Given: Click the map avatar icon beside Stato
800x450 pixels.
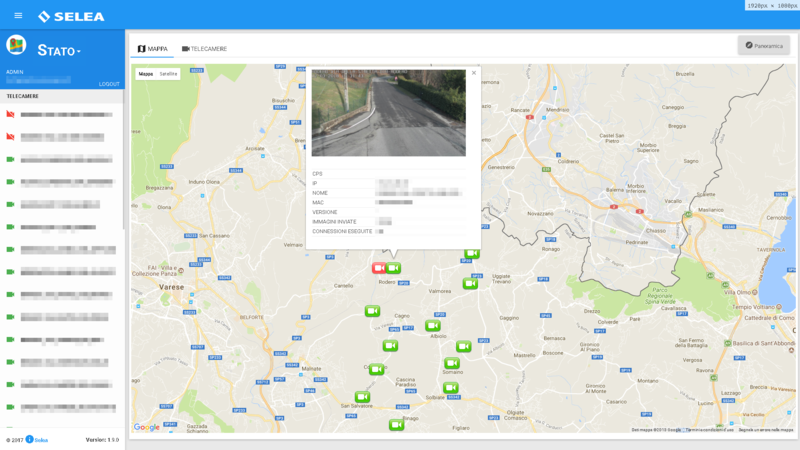Looking at the screenshot, I should click(16, 45).
